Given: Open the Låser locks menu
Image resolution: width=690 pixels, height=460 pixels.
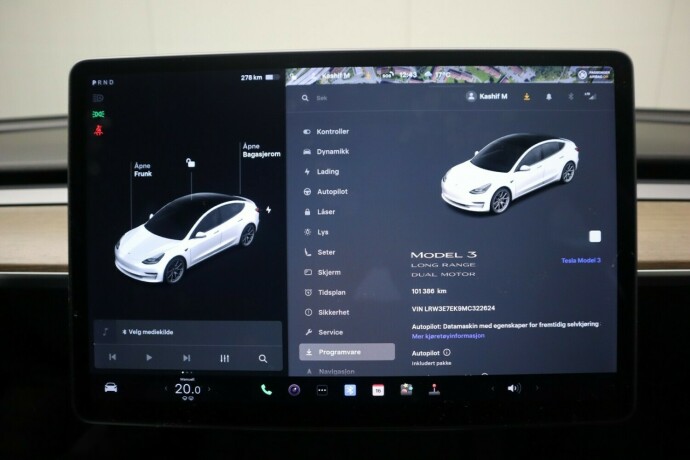Looking at the screenshot, I should click(x=320, y=212).
